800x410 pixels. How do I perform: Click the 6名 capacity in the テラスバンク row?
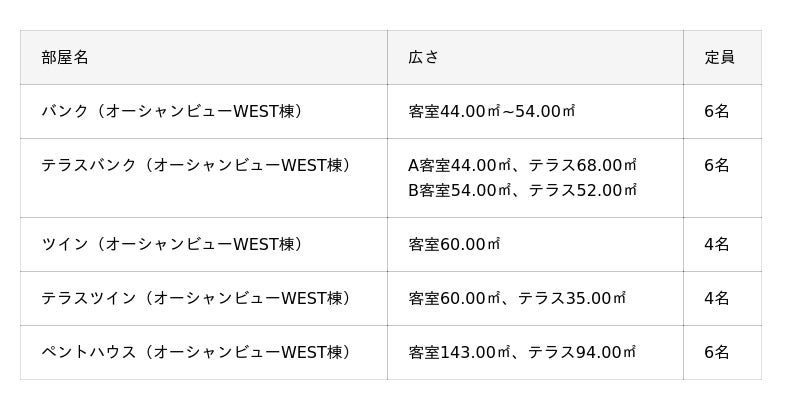coord(717,166)
